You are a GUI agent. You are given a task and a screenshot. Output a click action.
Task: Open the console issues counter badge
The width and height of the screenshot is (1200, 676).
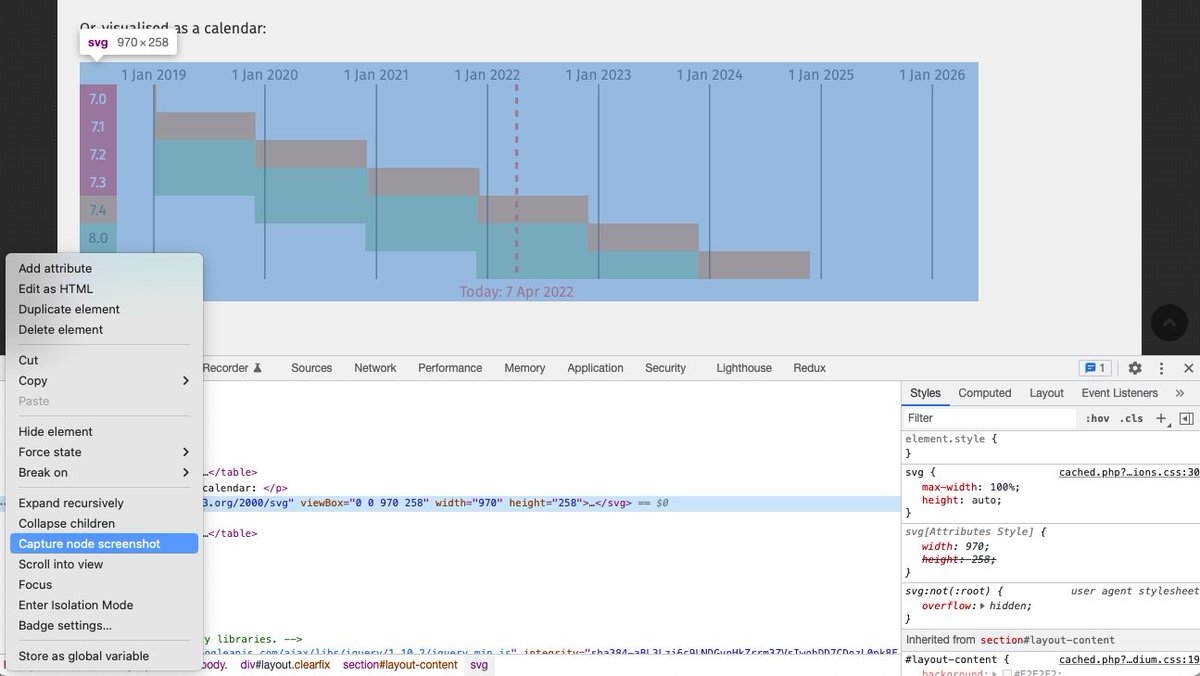(x=1096, y=368)
